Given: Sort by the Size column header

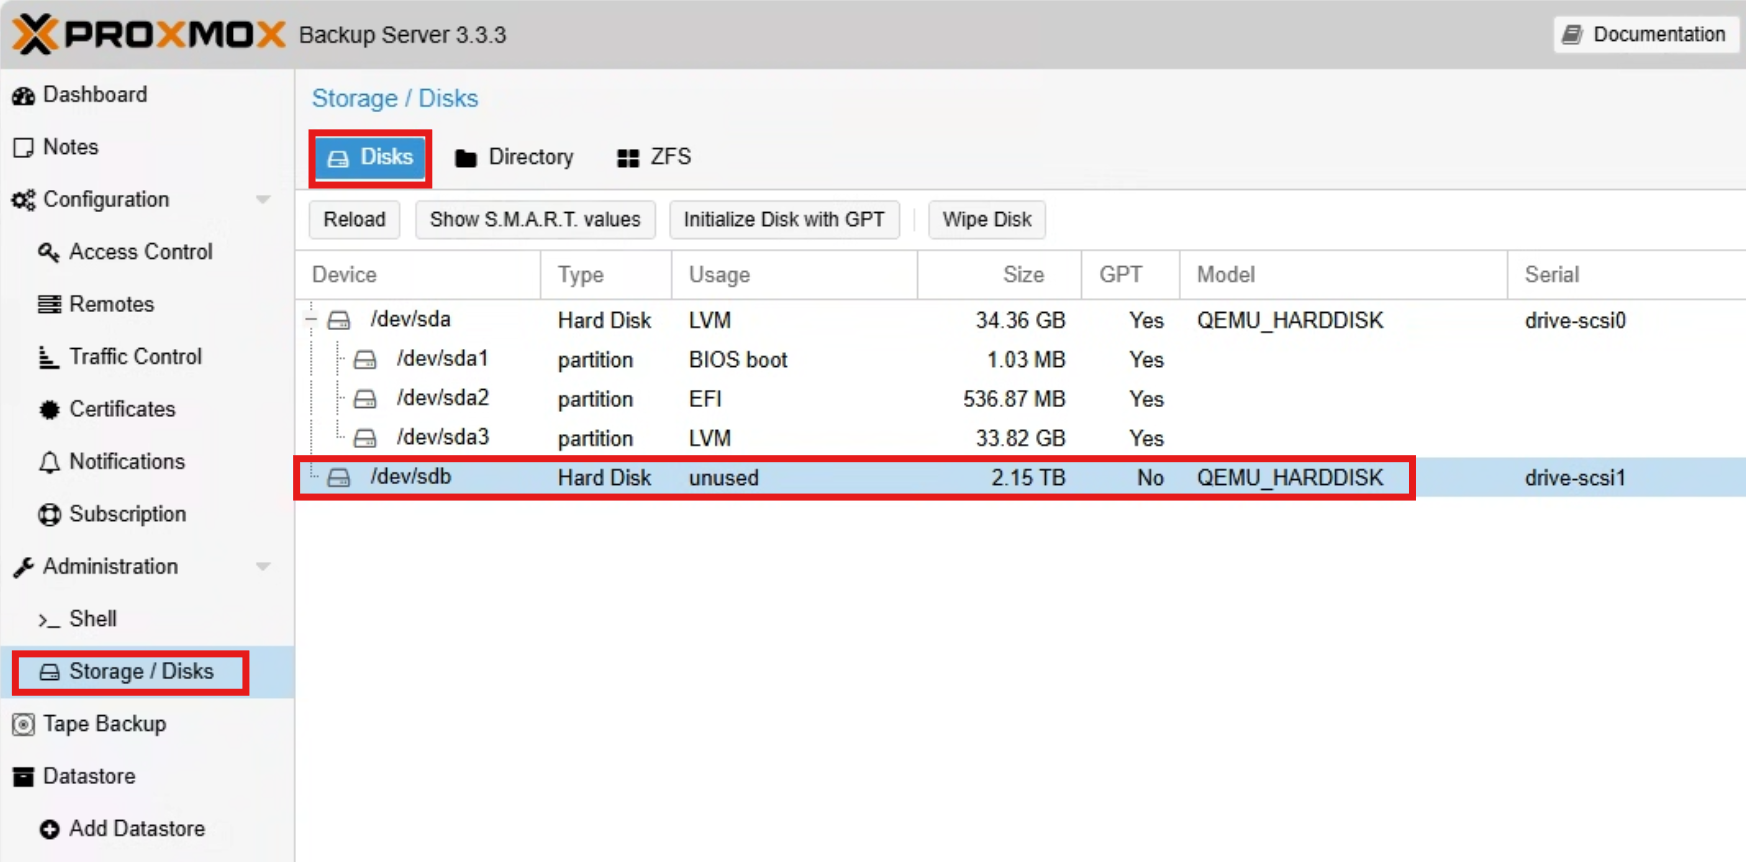Looking at the screenshot, I should pos(999,274).
